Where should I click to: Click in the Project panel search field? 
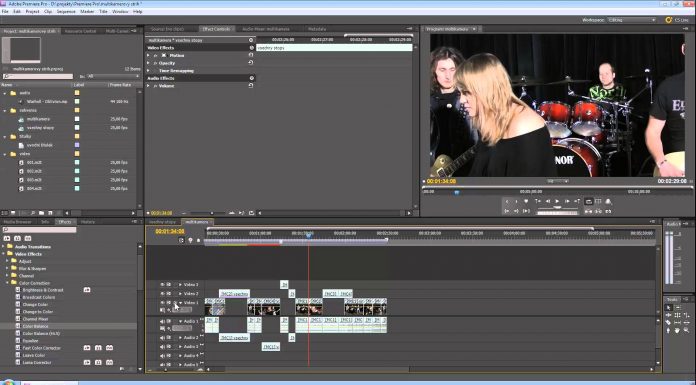click(x=37, y=76)
